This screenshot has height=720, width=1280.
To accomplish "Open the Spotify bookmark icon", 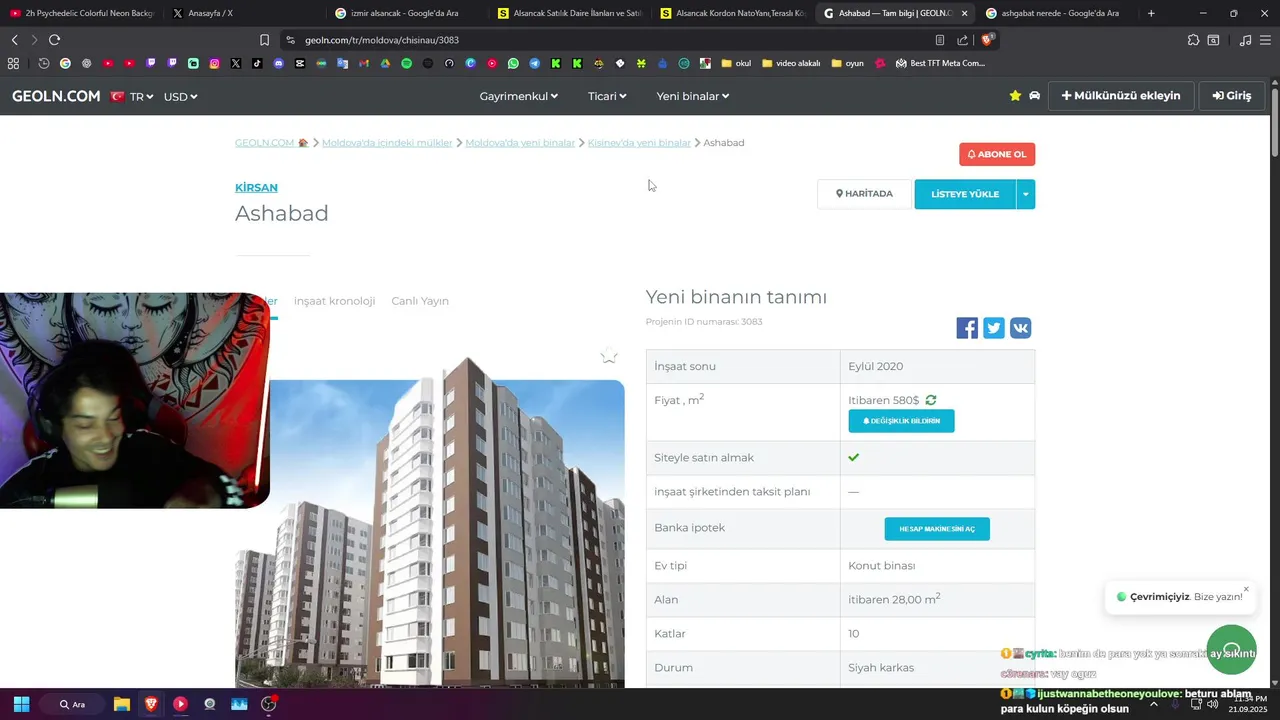I will pos(406,63).
